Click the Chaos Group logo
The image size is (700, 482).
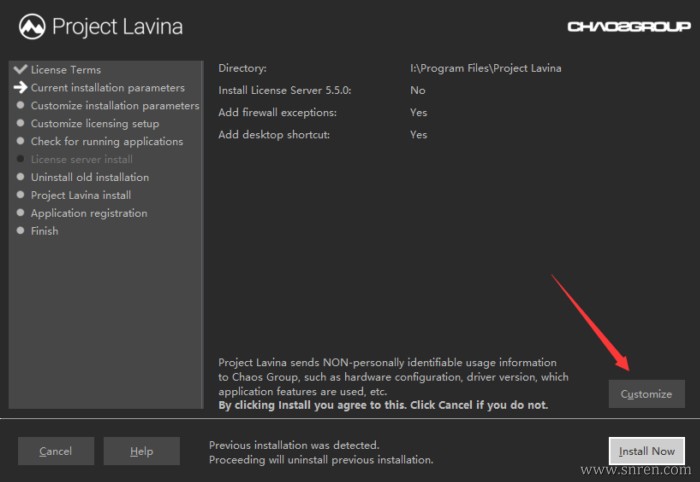pos(629,27)
